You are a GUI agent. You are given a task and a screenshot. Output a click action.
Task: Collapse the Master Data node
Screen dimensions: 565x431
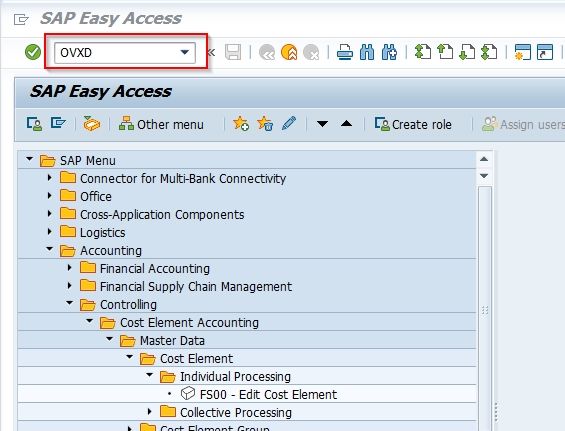[110, 339]
